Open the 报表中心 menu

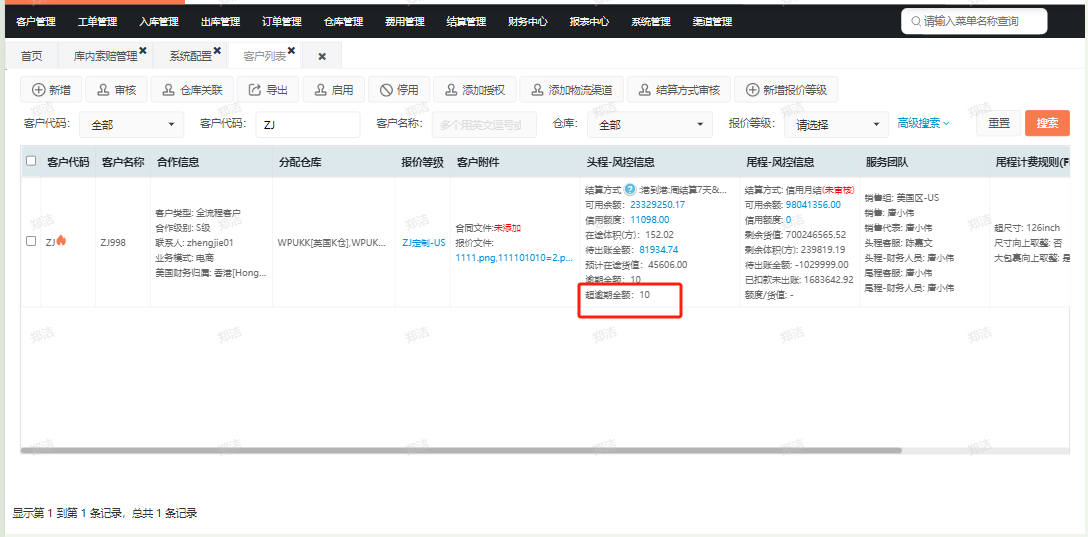pyautogui.click(x=589, y=22)
